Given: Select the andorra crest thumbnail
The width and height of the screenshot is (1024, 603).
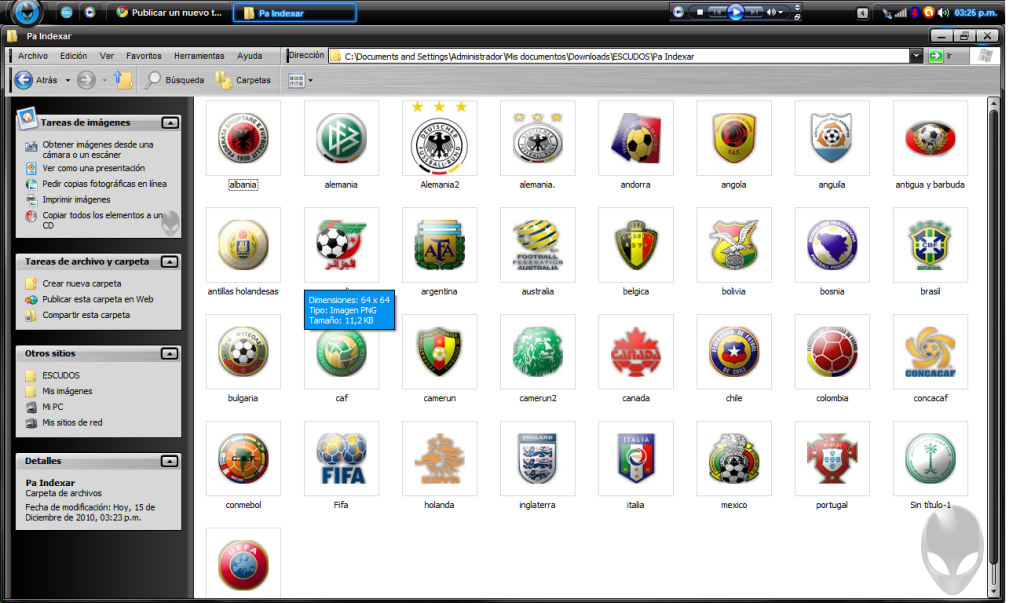Looking at the screenshot, I should coord(635,138).
